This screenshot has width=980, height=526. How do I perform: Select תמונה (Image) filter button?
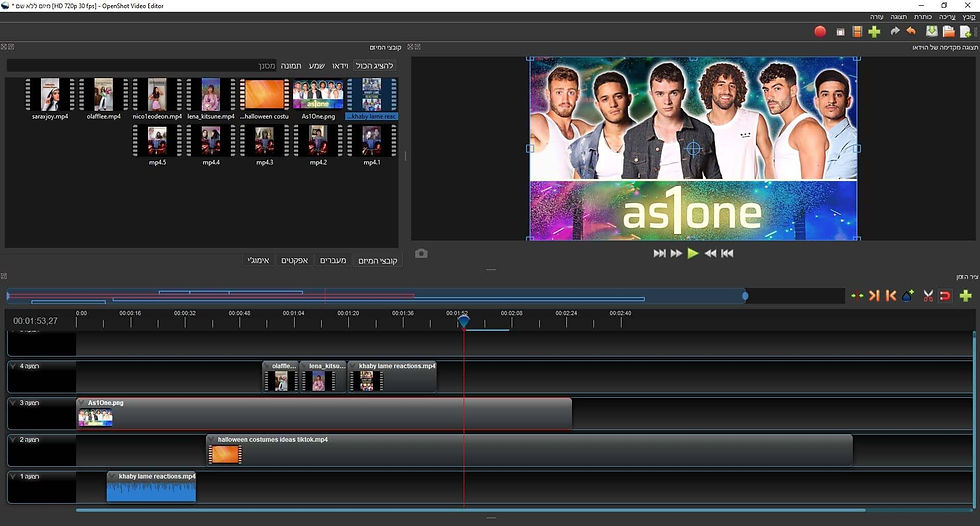point(291,66)
